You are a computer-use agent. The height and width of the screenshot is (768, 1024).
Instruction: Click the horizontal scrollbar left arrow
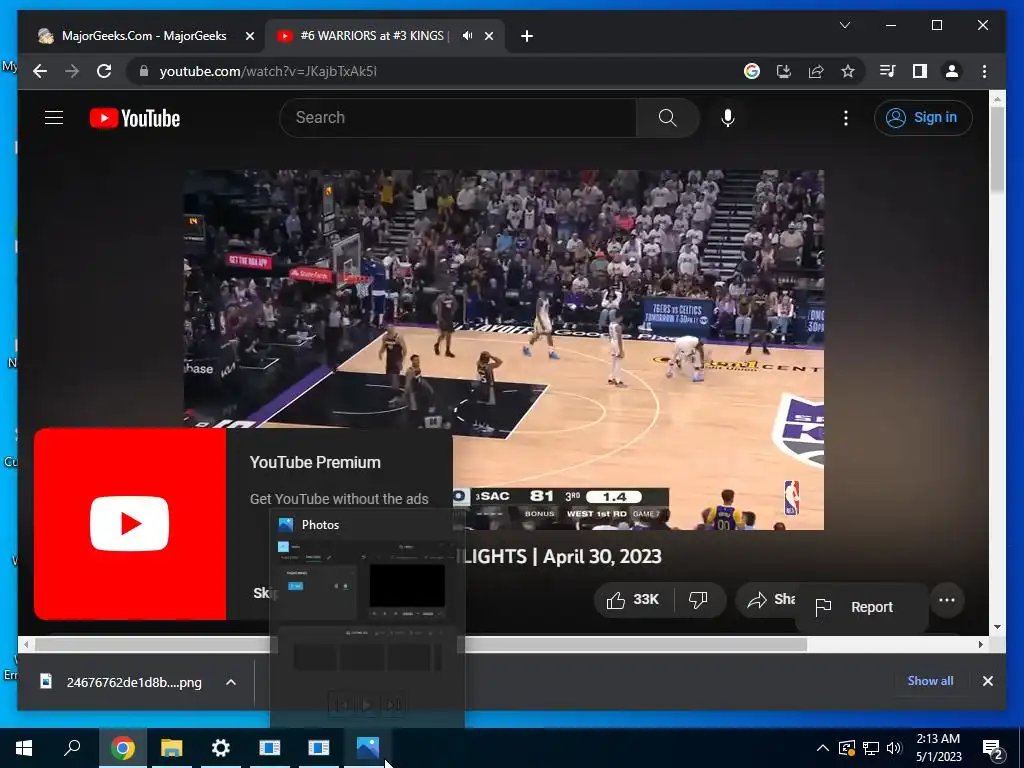coord(25,645)
